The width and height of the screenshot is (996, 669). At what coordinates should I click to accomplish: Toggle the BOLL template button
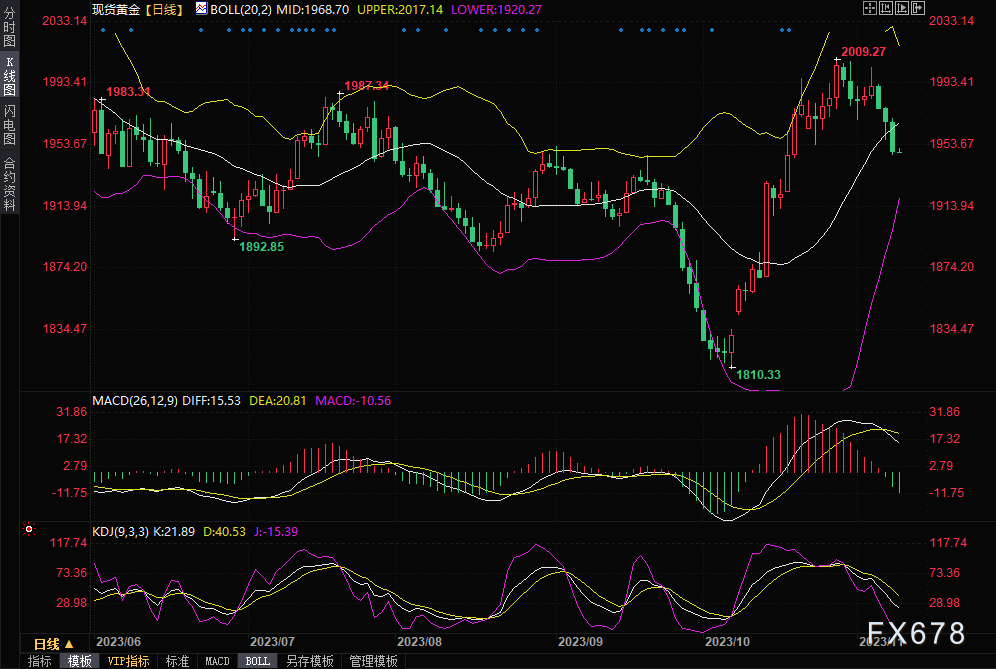coord(257,661)
